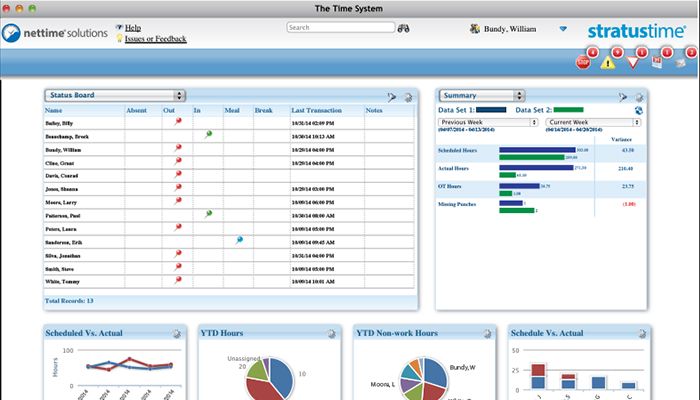Image resolution: width=700 pixels, height=400 pixels.
Task: Select the Peters, Laura row name
Action: pos(61,229)
